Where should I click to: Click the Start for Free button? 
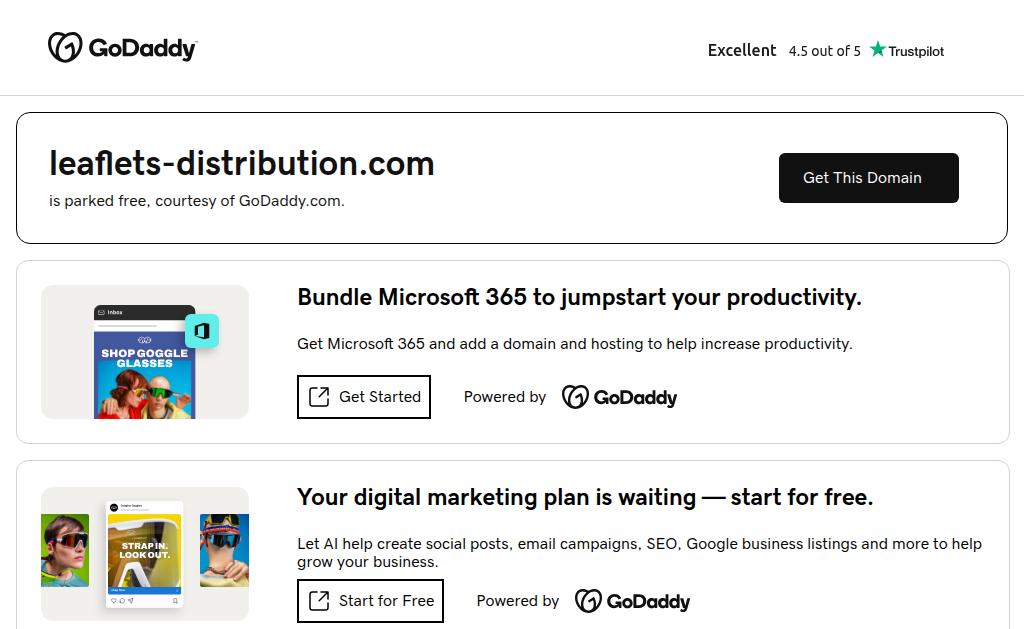pos(370,601)
